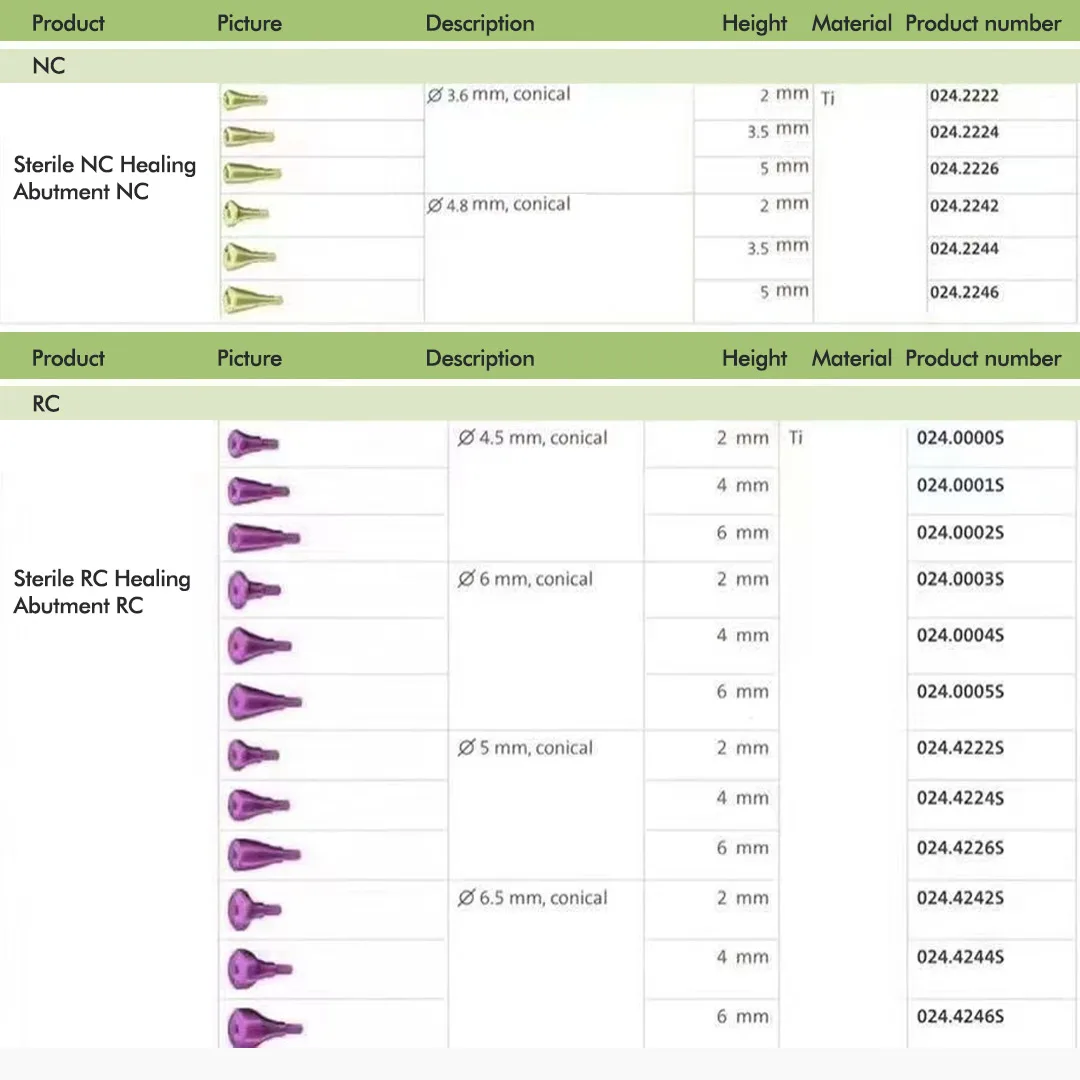
Task: Click the top Product number column header
Action: tap(983, 23)
